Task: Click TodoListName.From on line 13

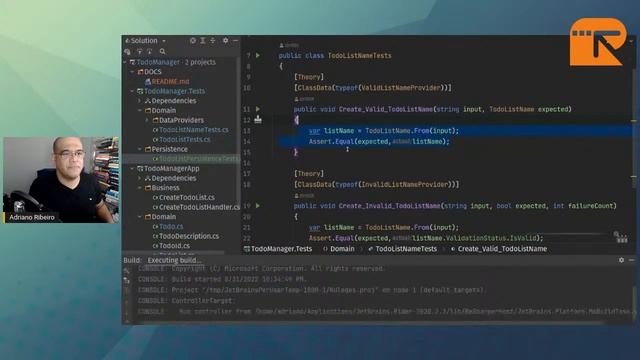Action: [x=396, y=131]
